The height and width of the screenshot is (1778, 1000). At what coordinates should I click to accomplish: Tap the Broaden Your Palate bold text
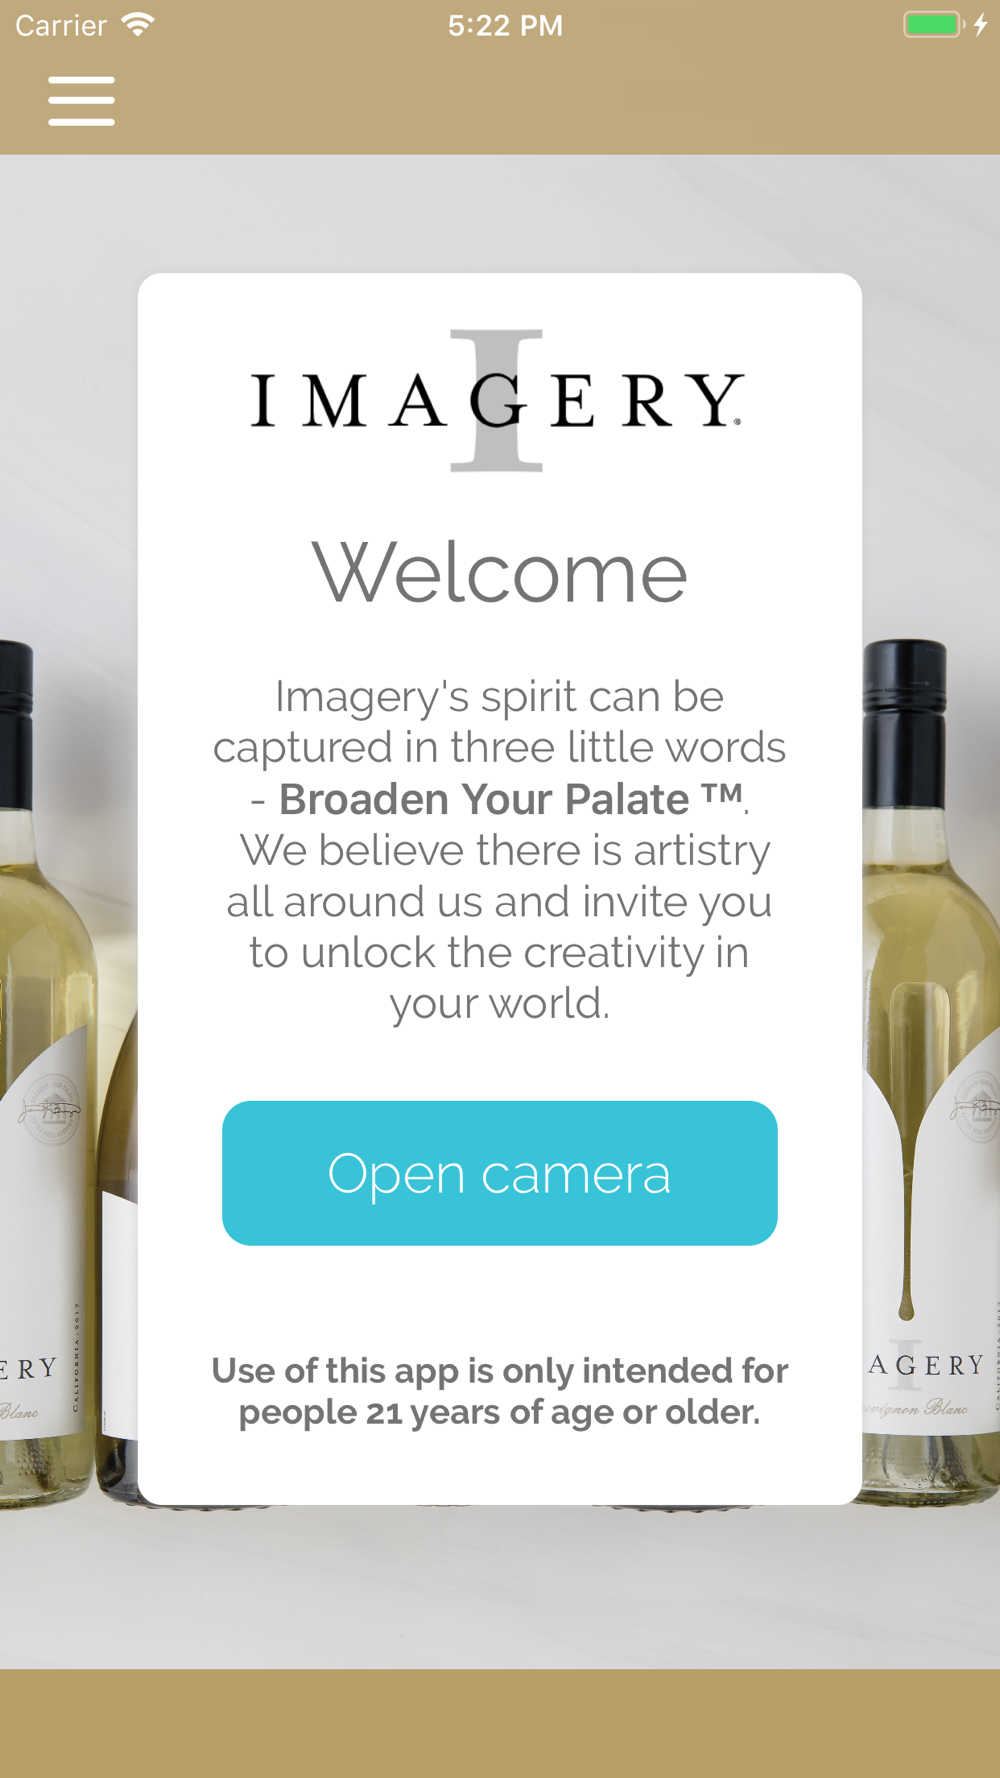click(x=511, y=799)
